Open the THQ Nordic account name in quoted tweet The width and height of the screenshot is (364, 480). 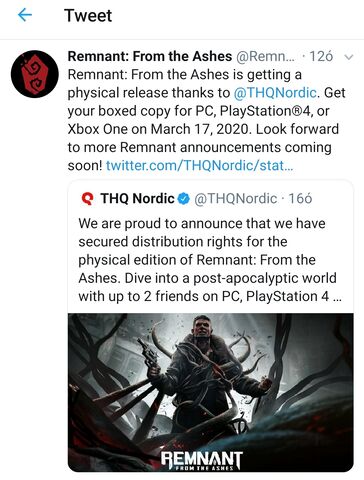coord(137,199)
